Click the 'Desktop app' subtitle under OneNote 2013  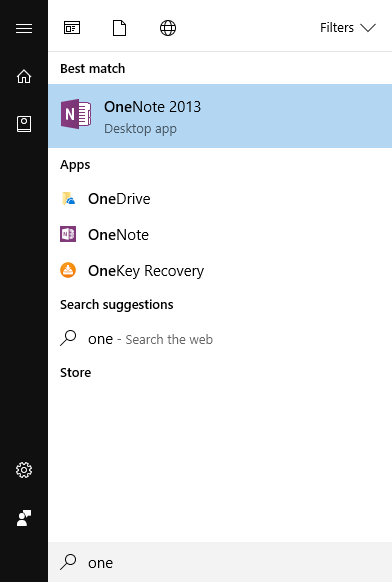(x=140, y=129)
